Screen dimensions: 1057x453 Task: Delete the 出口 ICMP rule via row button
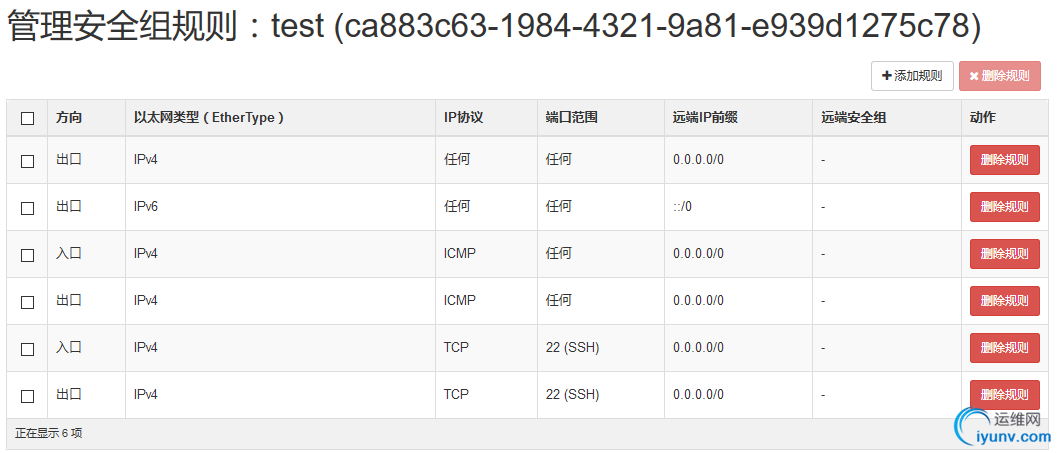[1004, 301]
